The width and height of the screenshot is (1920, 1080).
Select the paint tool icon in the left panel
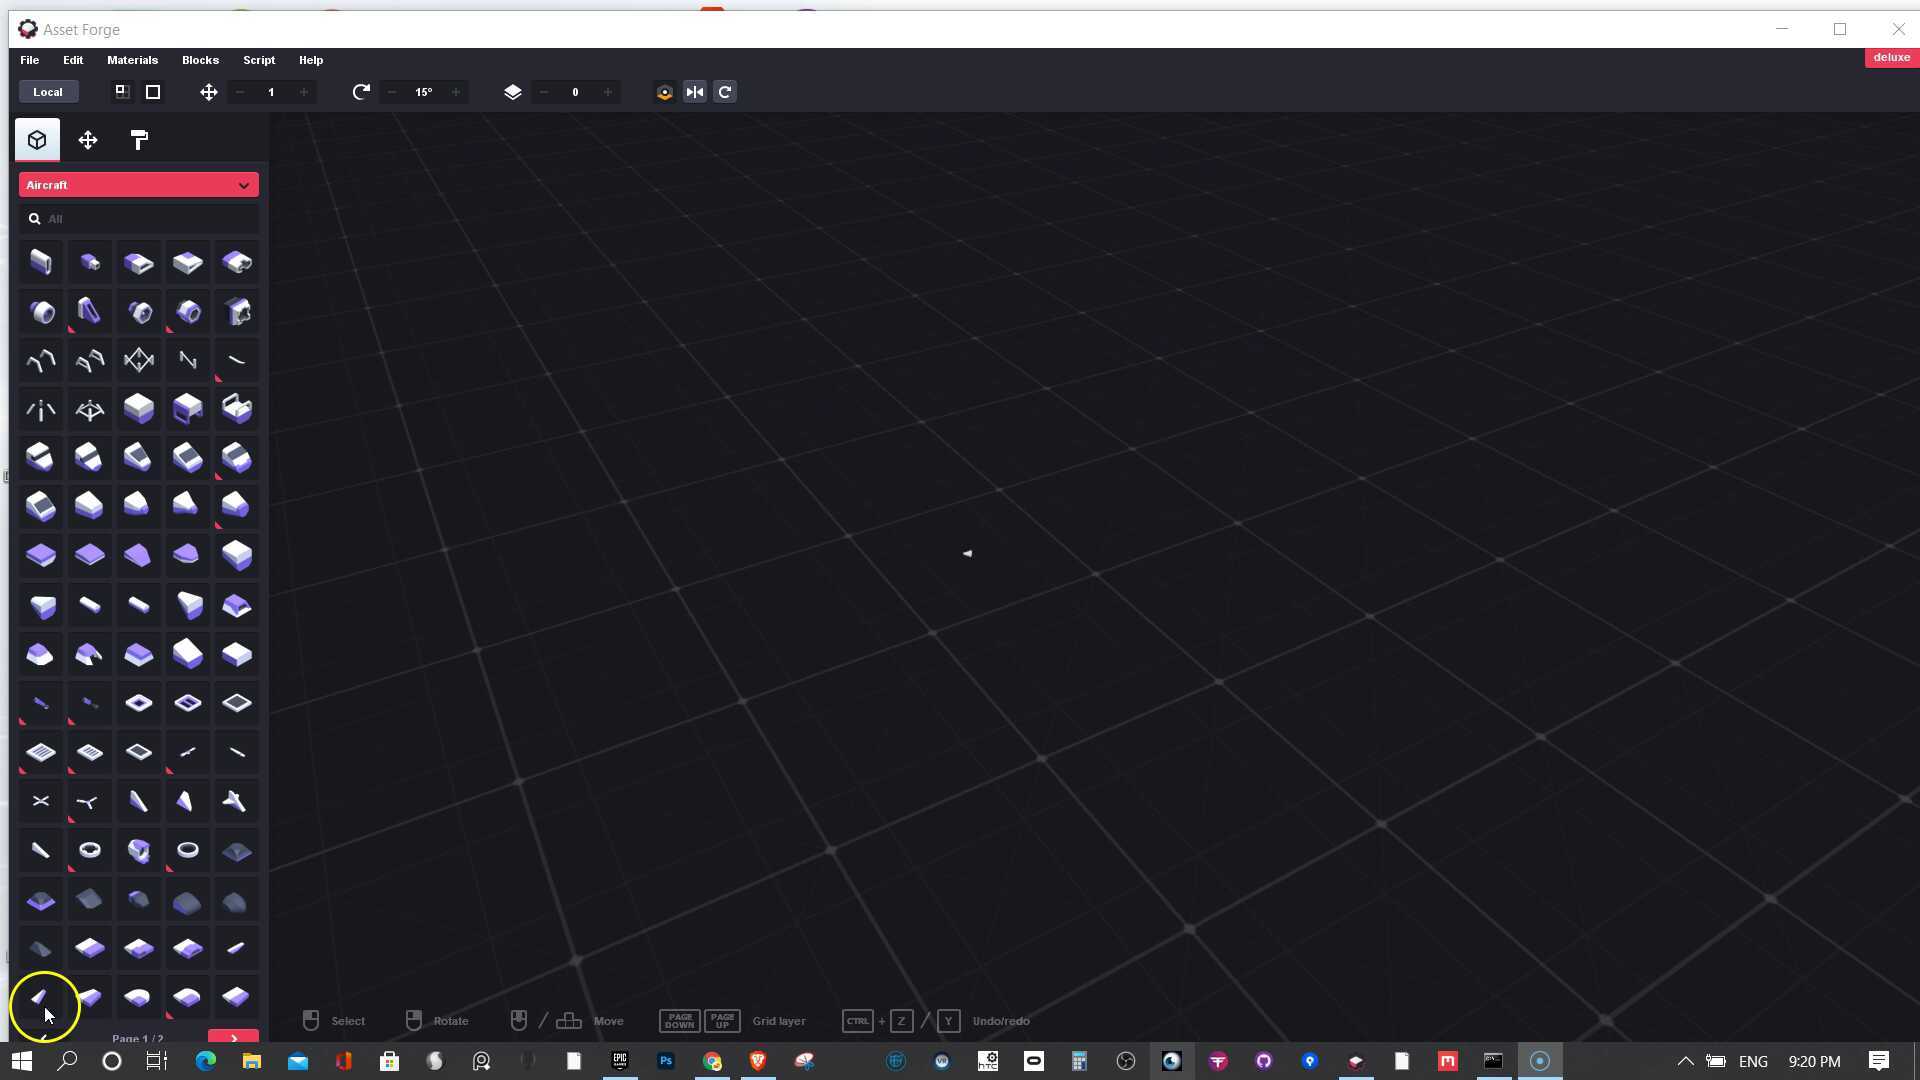139,140
